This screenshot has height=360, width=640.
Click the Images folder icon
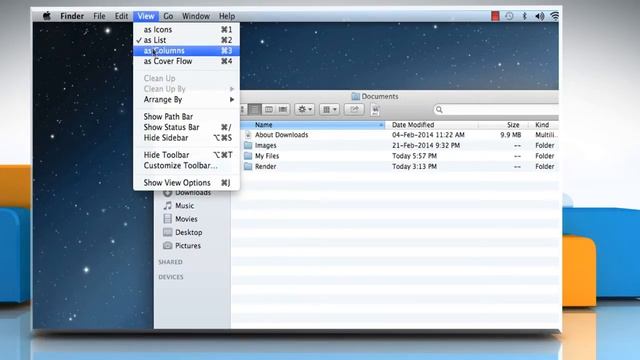248,145
